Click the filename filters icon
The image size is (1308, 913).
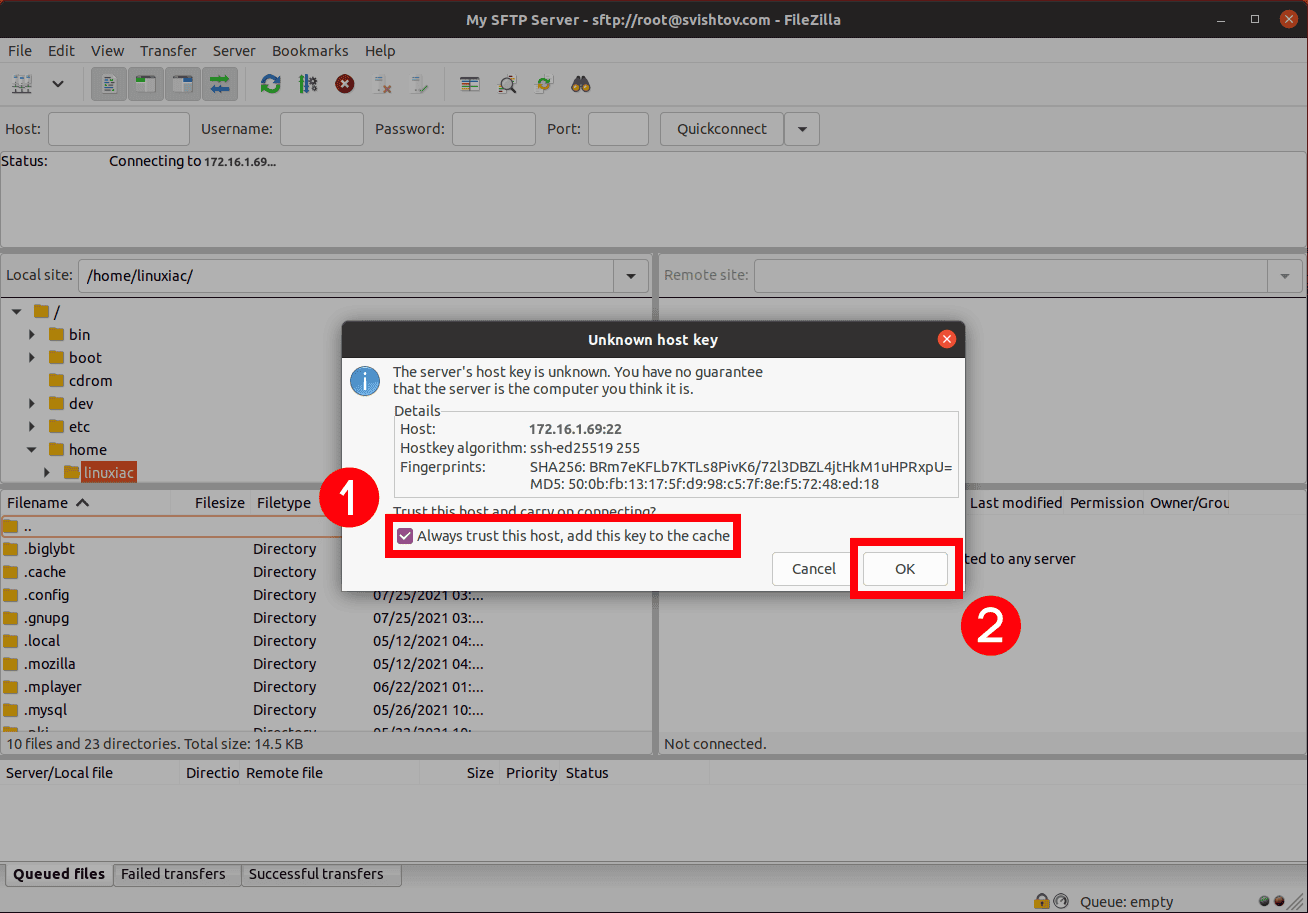[x=470, y=83]
